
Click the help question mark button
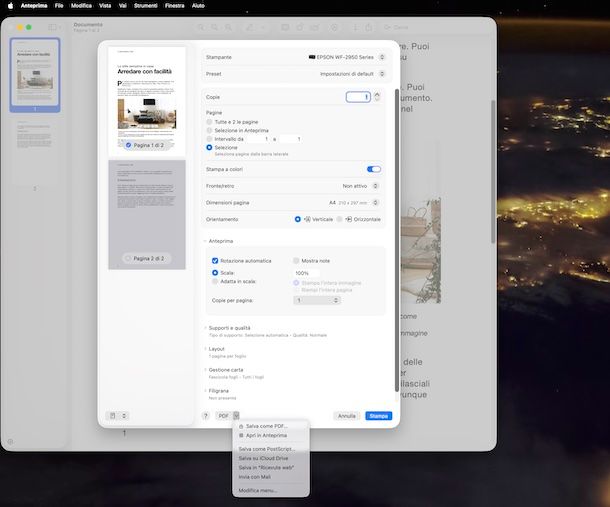(x=206, y=415)
